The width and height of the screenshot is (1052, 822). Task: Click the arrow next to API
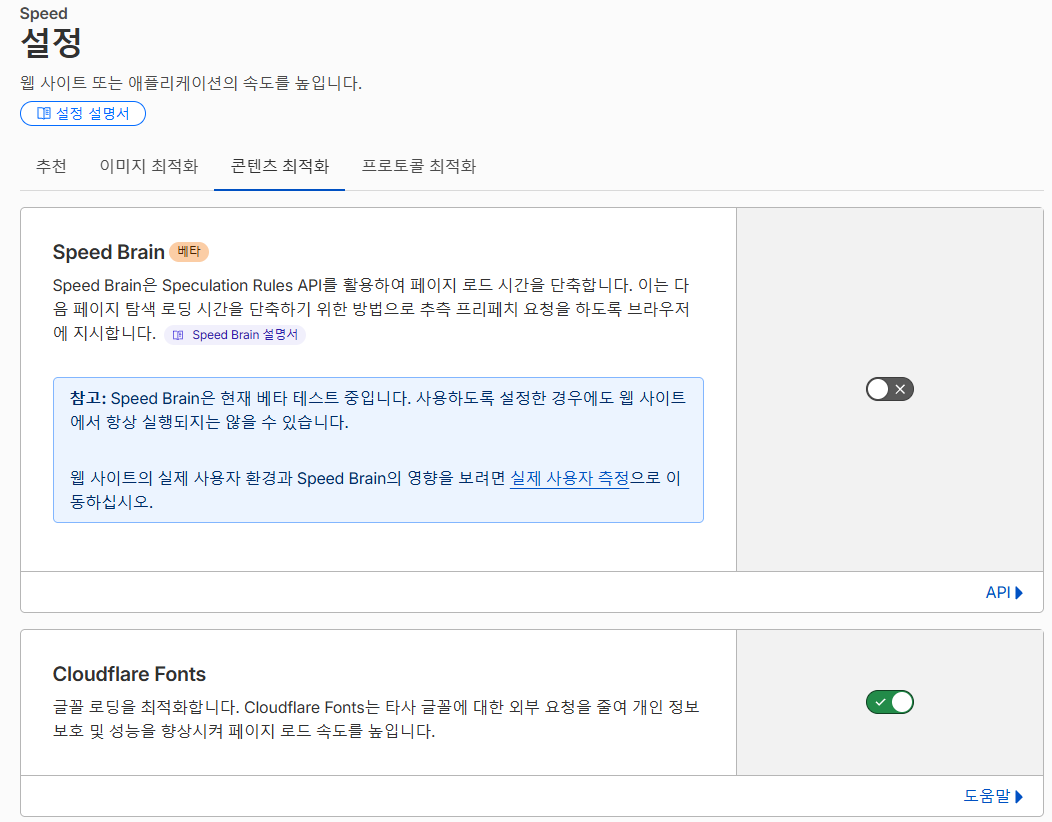point(1019,593)
